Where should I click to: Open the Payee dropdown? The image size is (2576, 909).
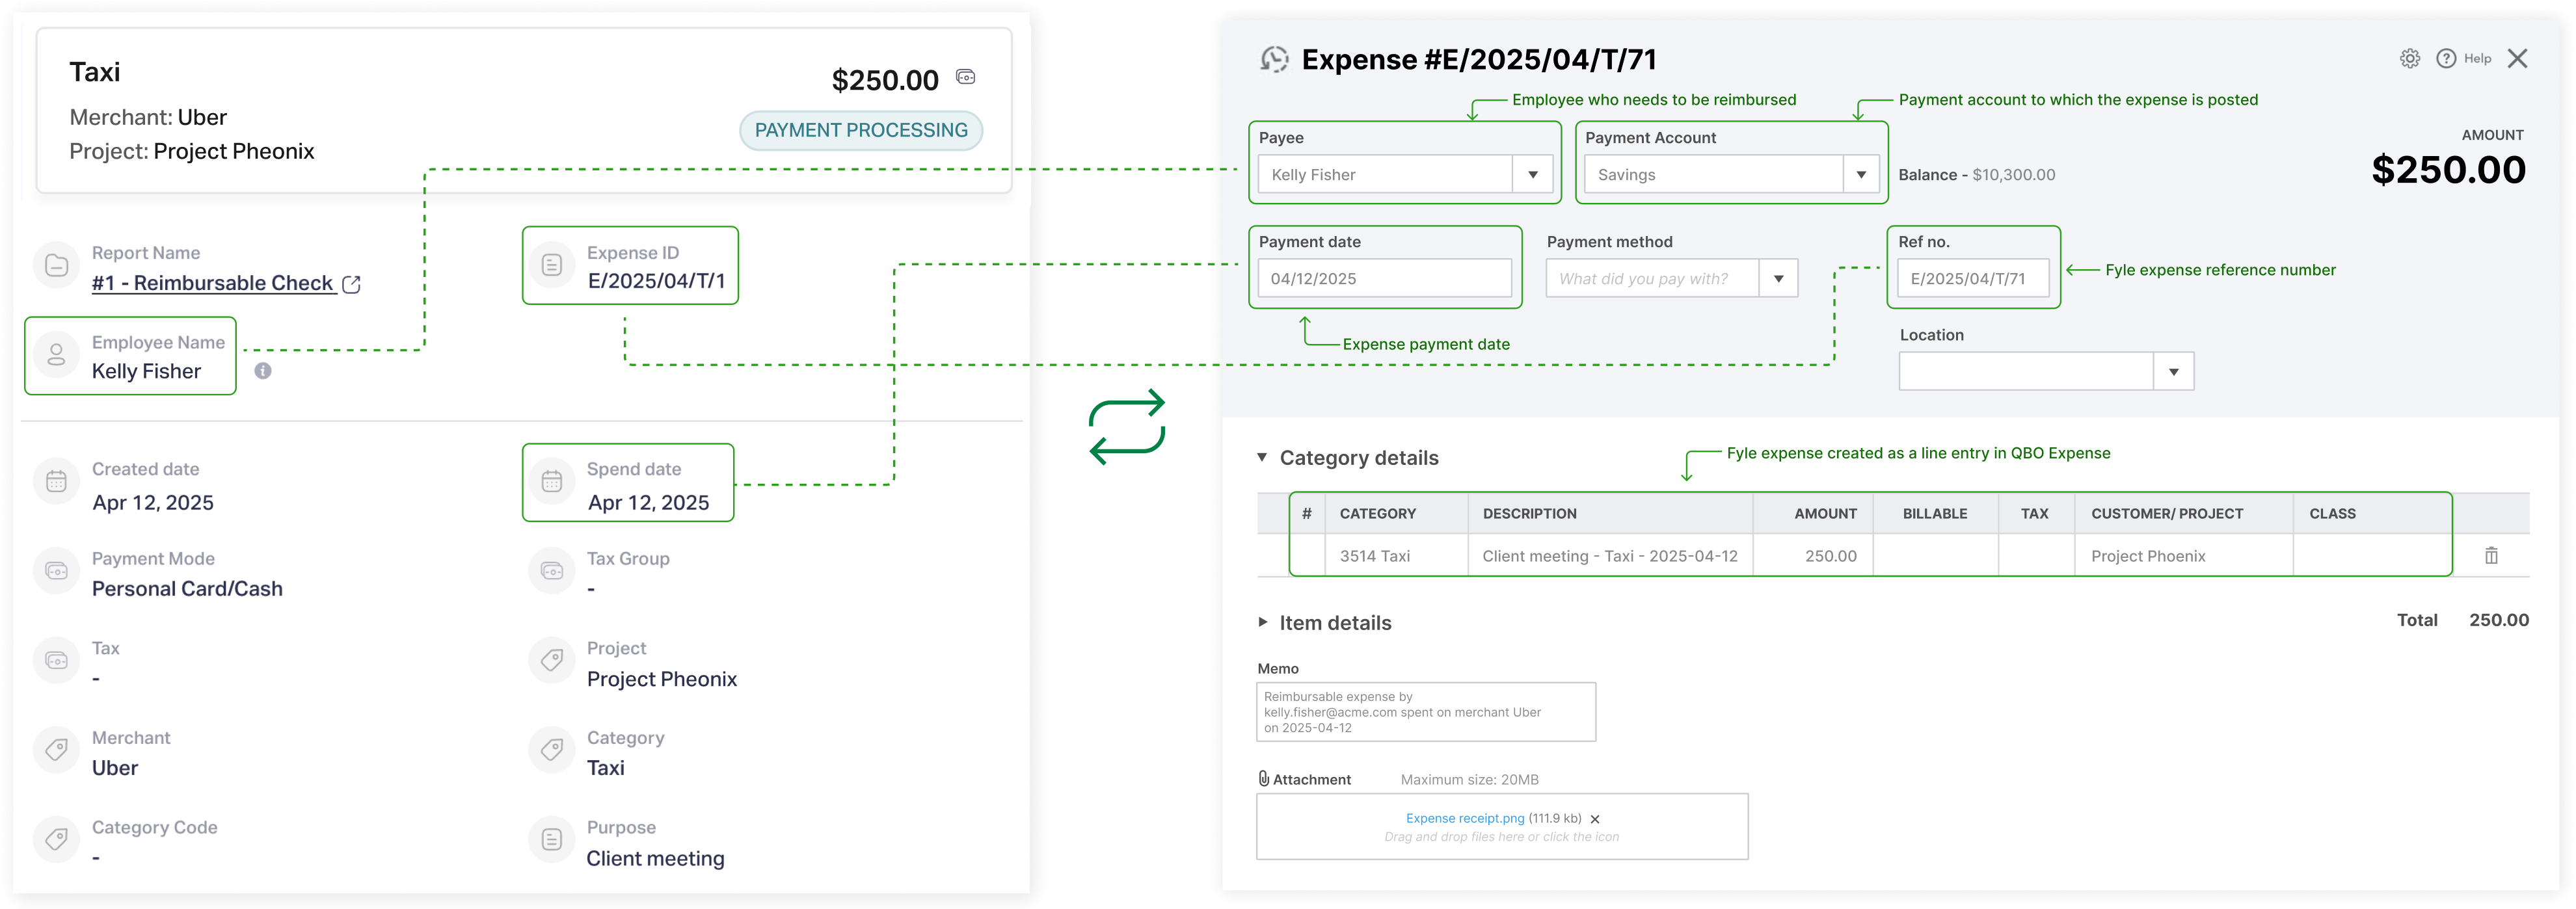[x=1533, y=174]
